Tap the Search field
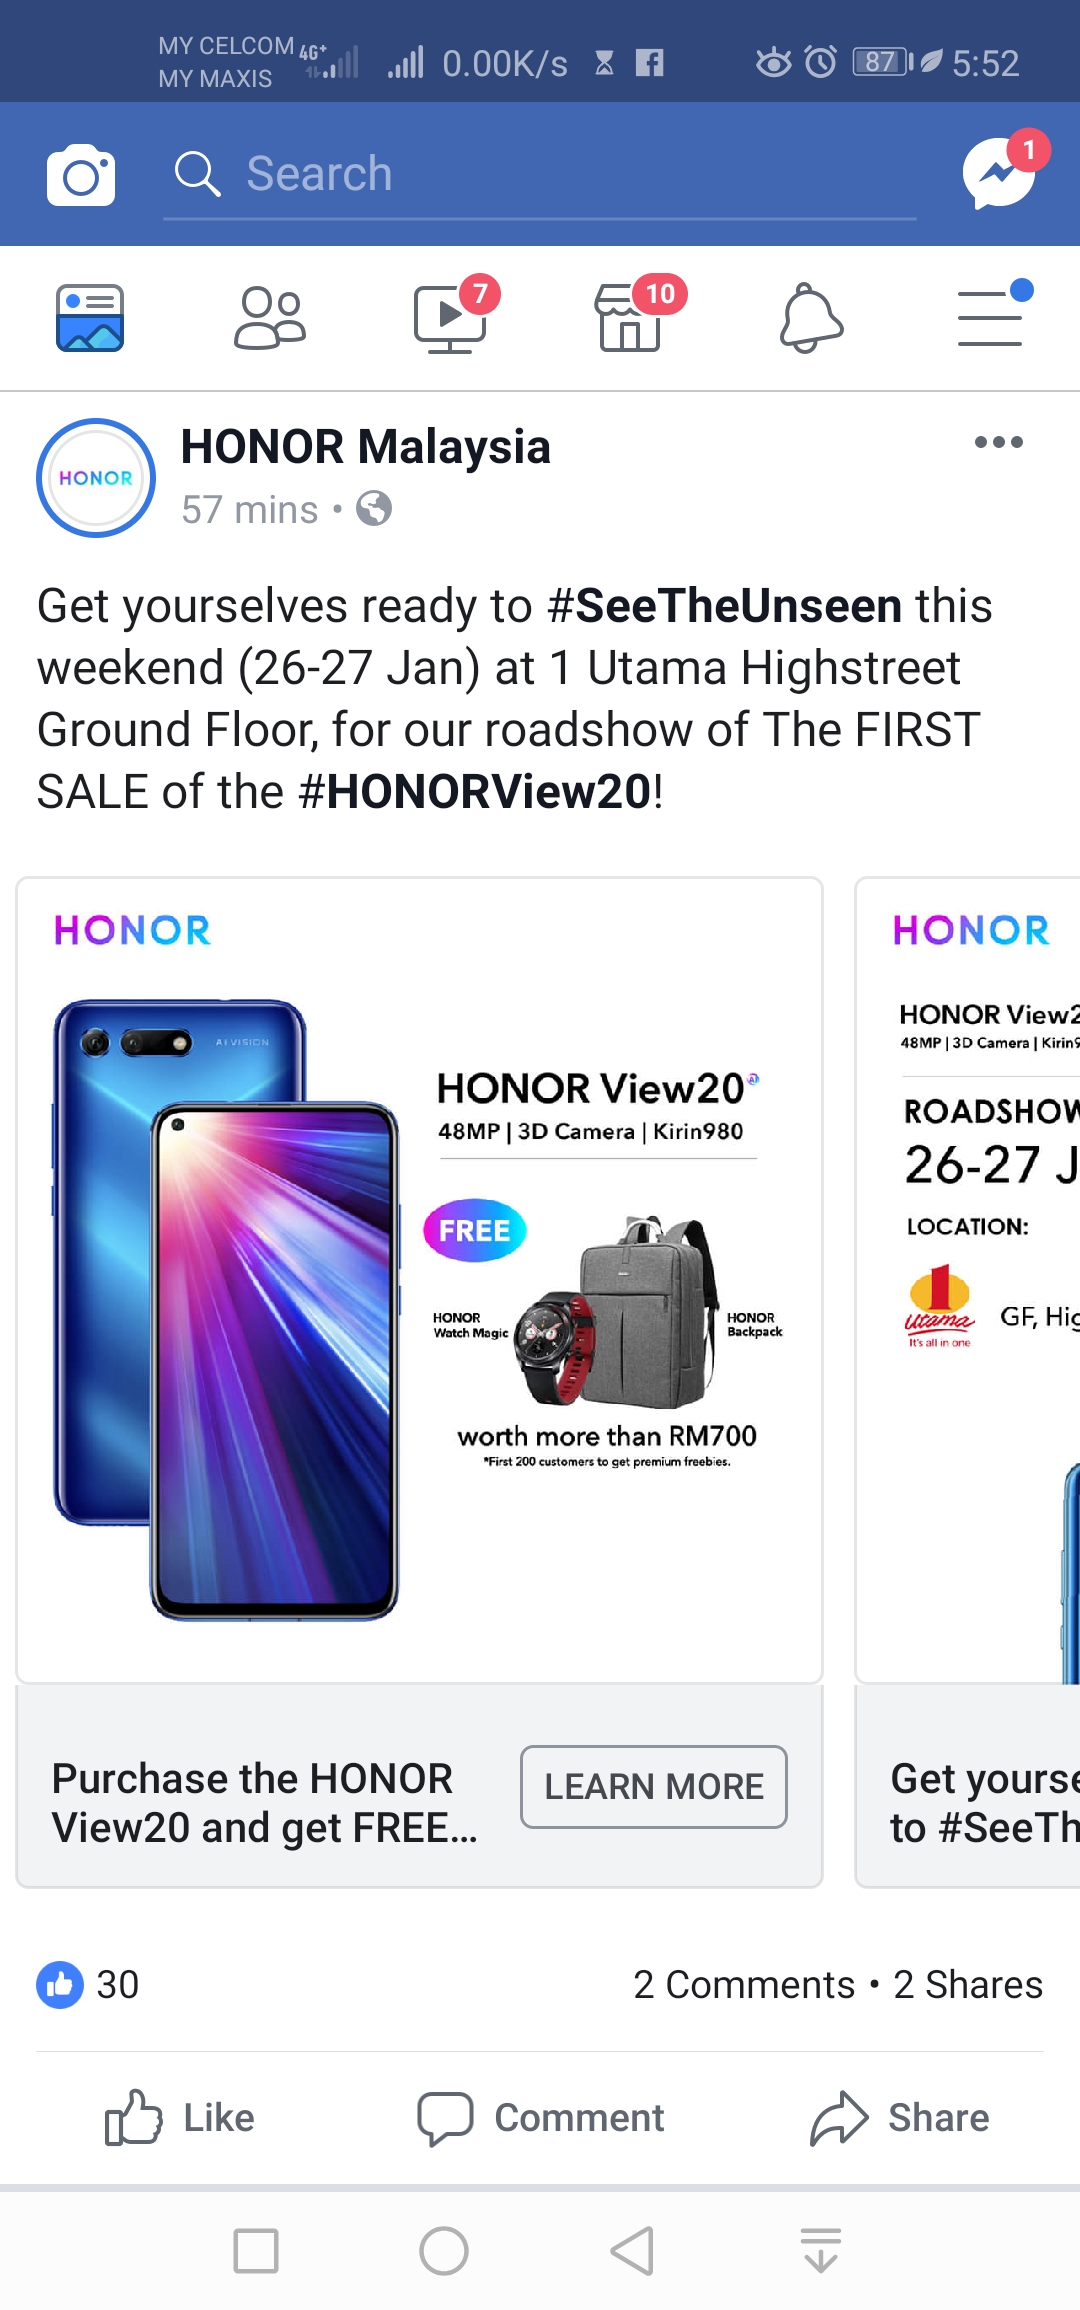The width and height of the screenshot is (1080, 2310). click(x=540, y=175)
